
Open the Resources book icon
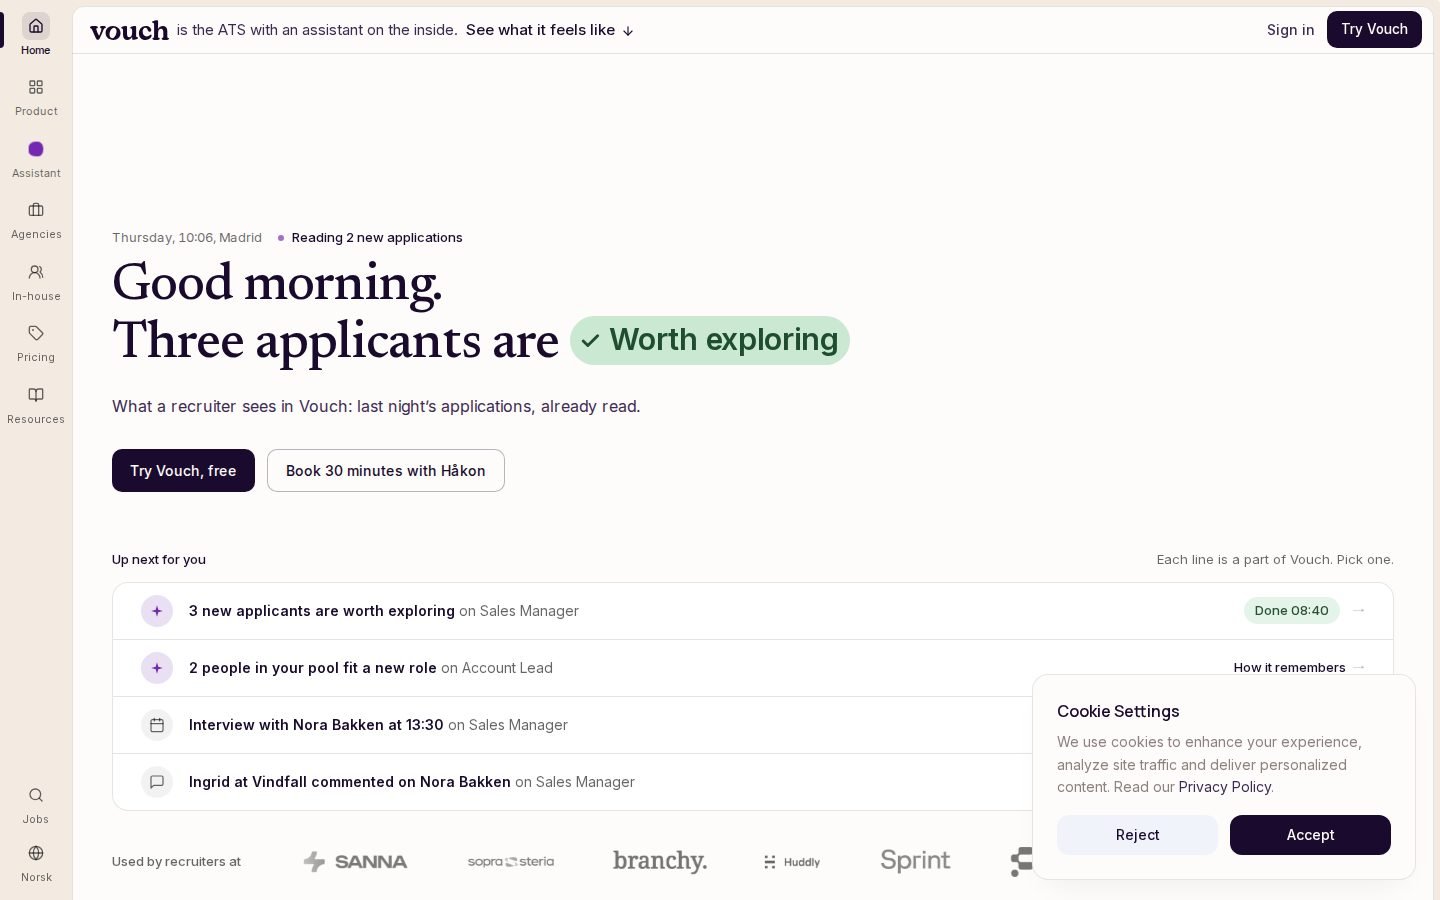click(x=36, y=395)
